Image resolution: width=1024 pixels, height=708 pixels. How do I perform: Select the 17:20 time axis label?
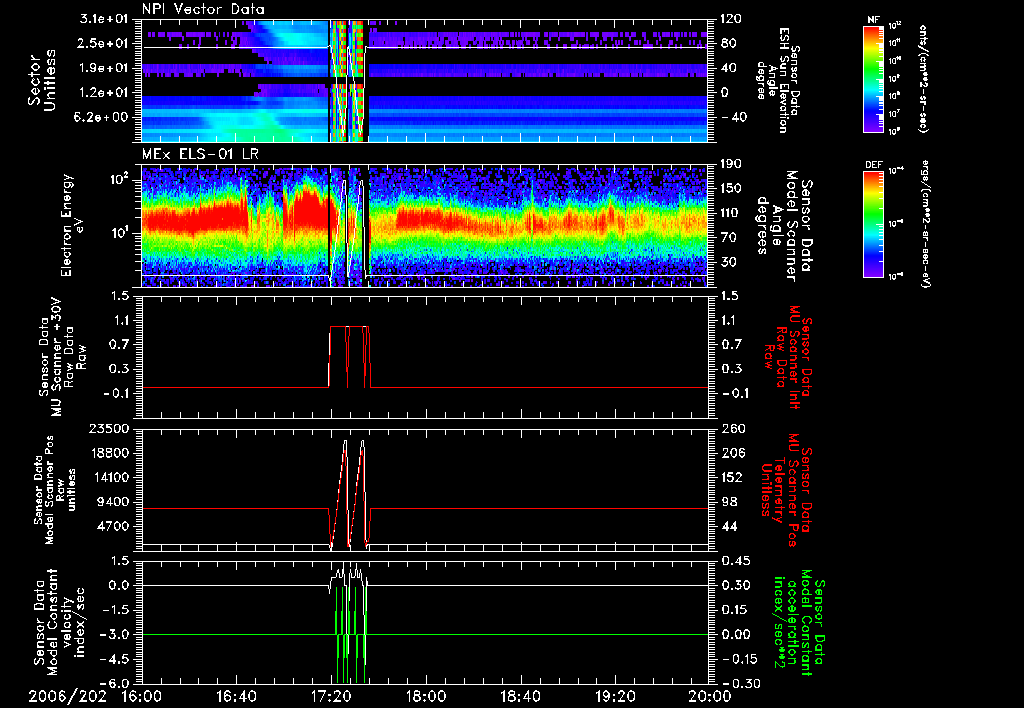(331, 695)
